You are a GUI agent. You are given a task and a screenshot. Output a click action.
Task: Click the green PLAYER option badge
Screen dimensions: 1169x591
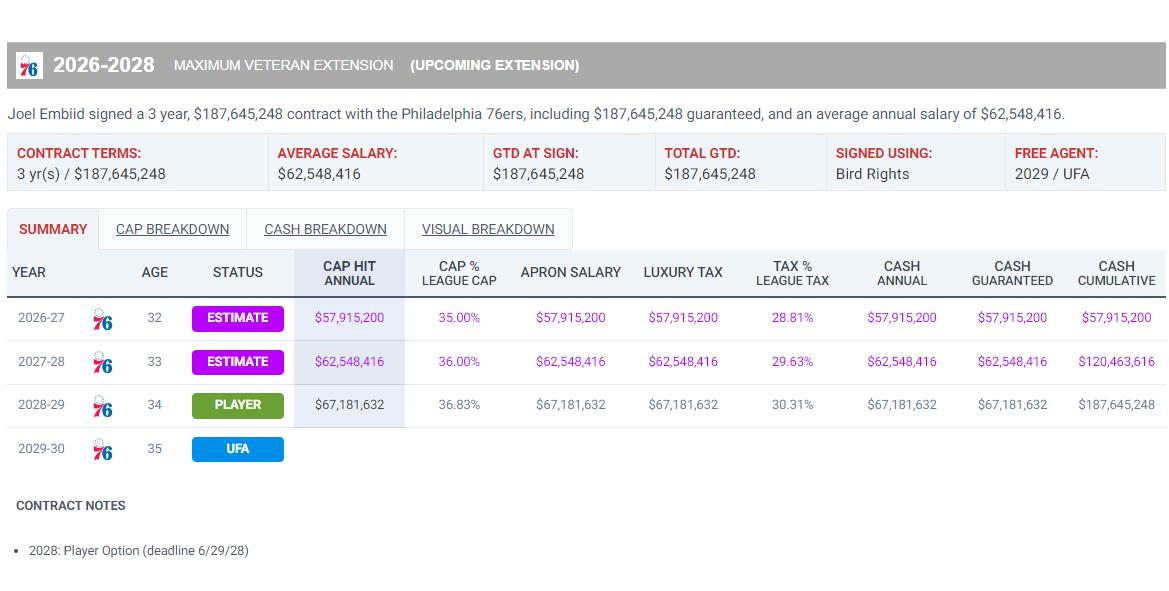pyautogui.click(x=237, y=405)
